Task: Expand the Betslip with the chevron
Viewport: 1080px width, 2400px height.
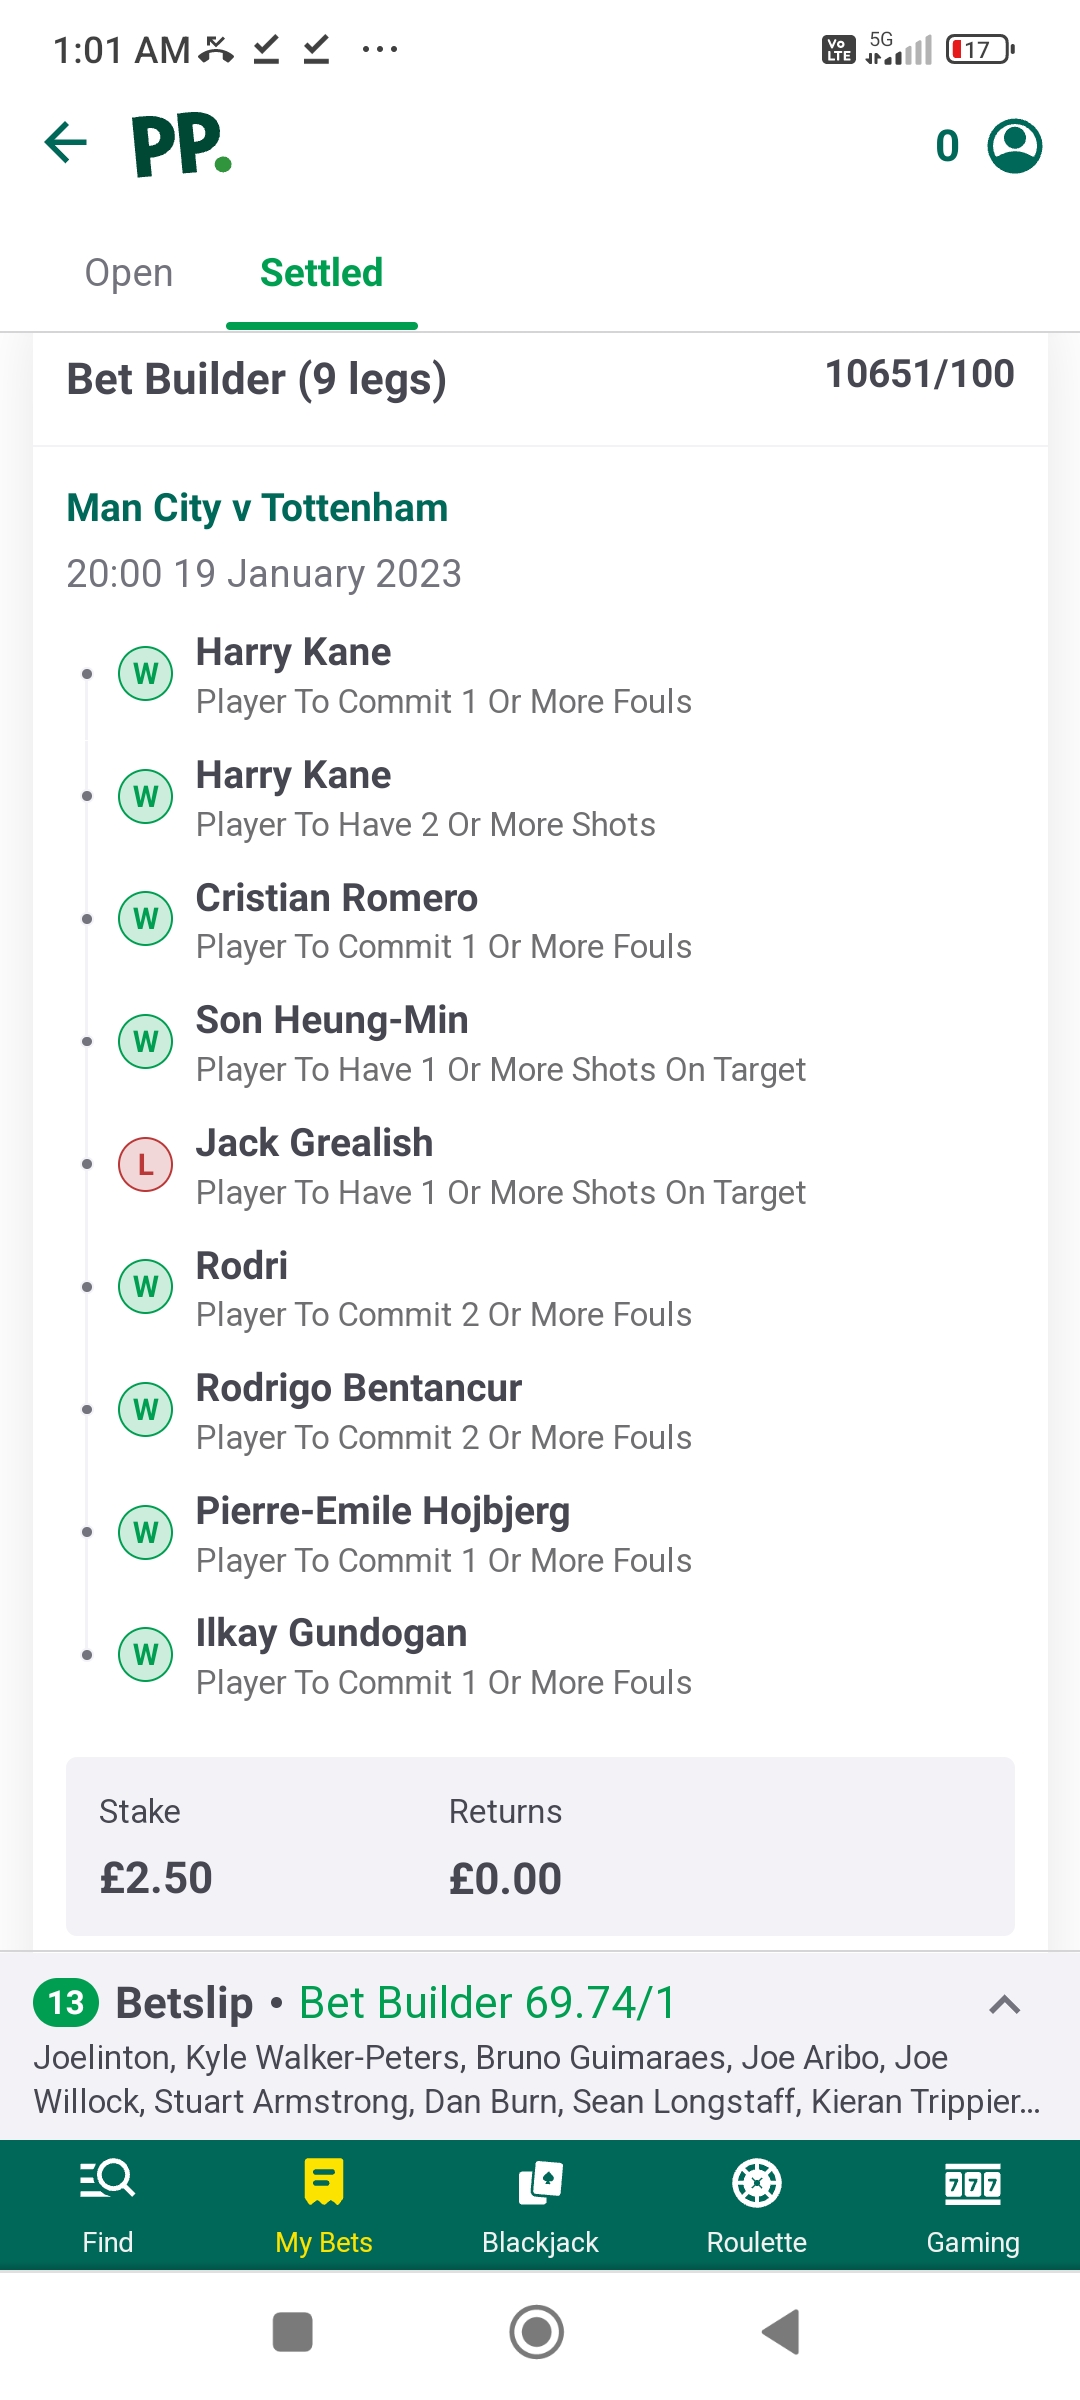Action: [1004, 2004]
